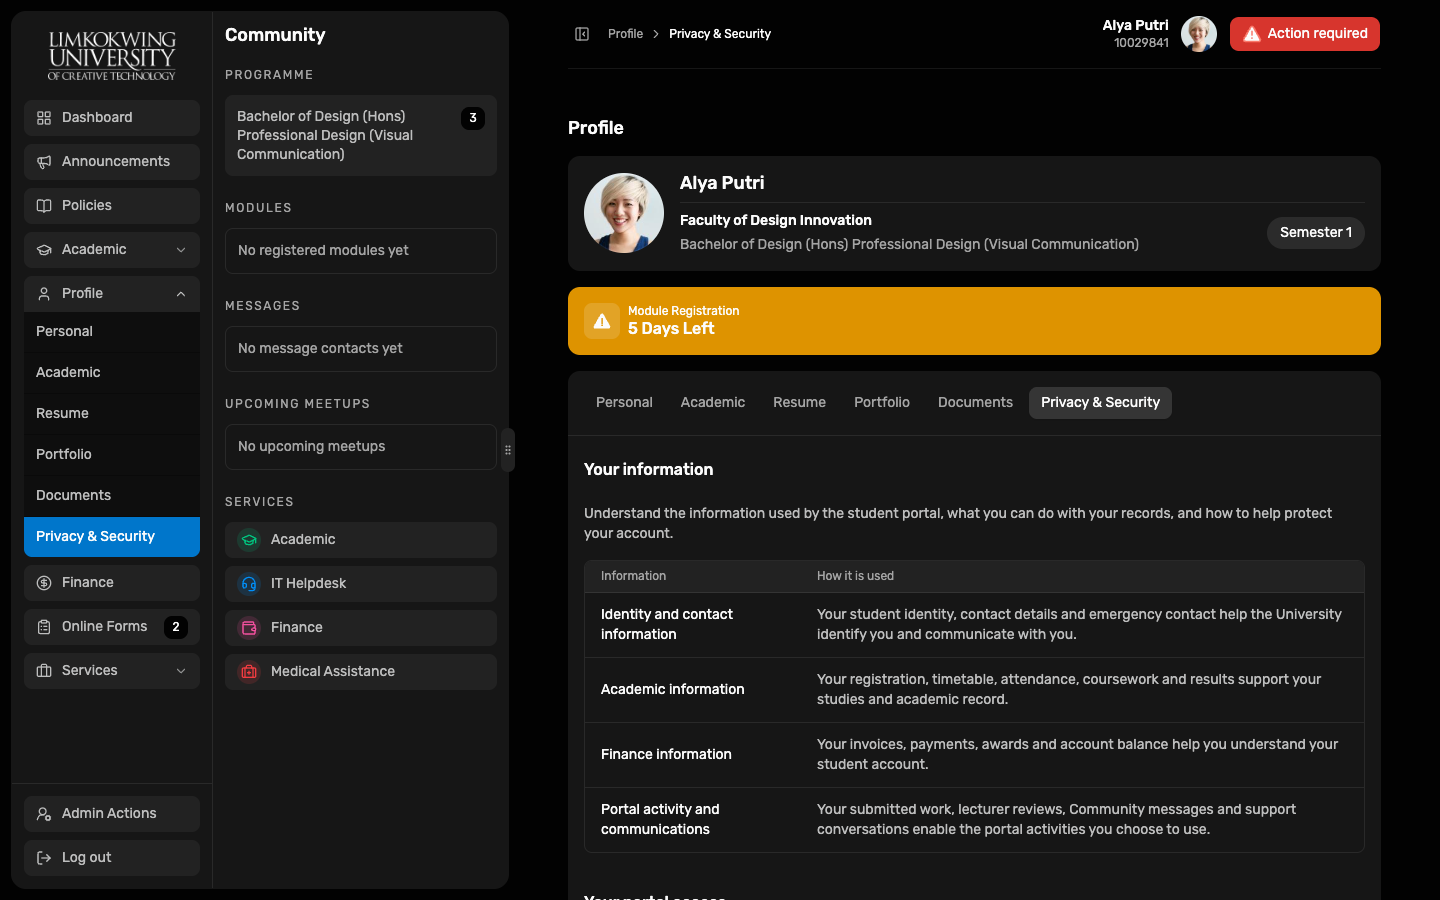Open the Bachelor of Design programme card
This screenshot has width=1440, height=900.
tap(361, 136)
